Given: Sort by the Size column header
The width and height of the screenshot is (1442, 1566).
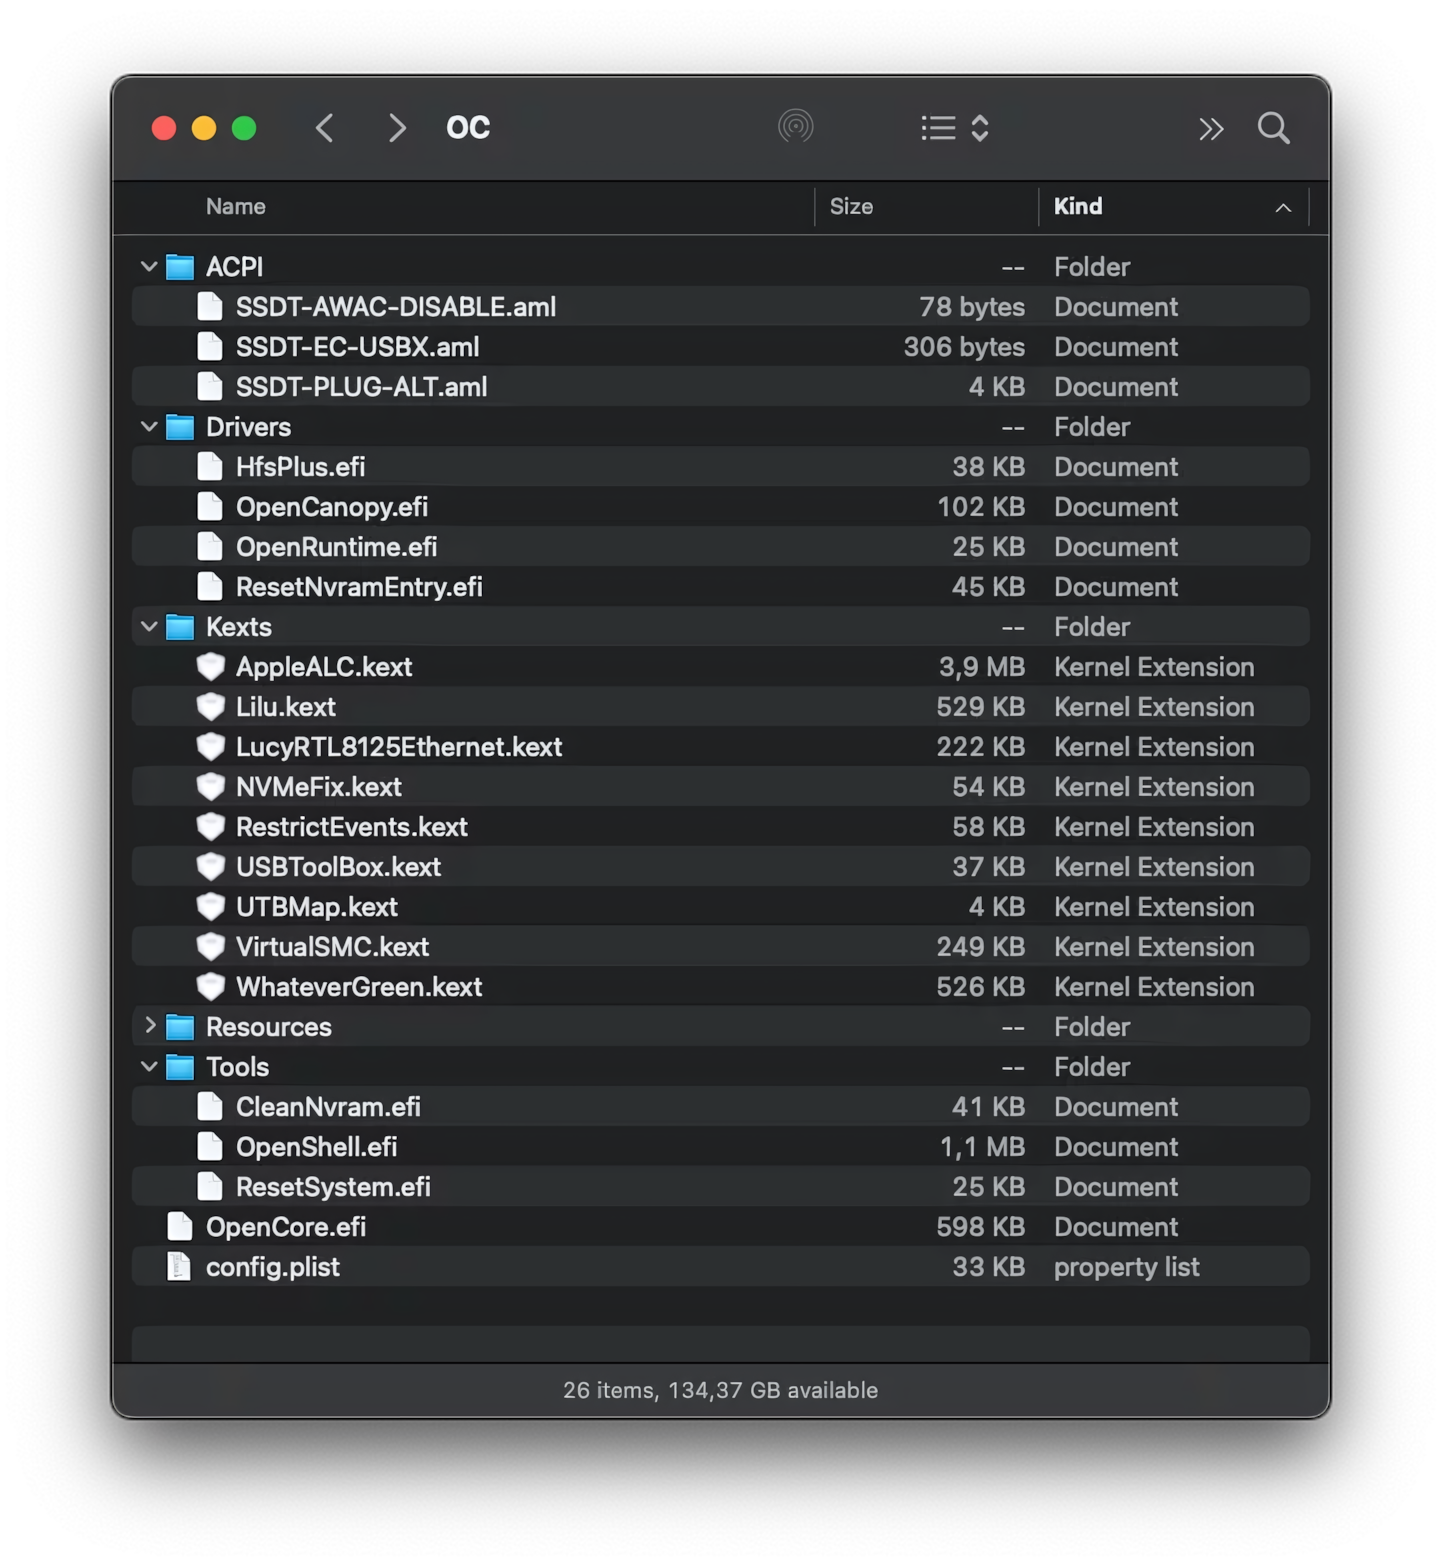Looking at the screenshot, I should [851, 207].
